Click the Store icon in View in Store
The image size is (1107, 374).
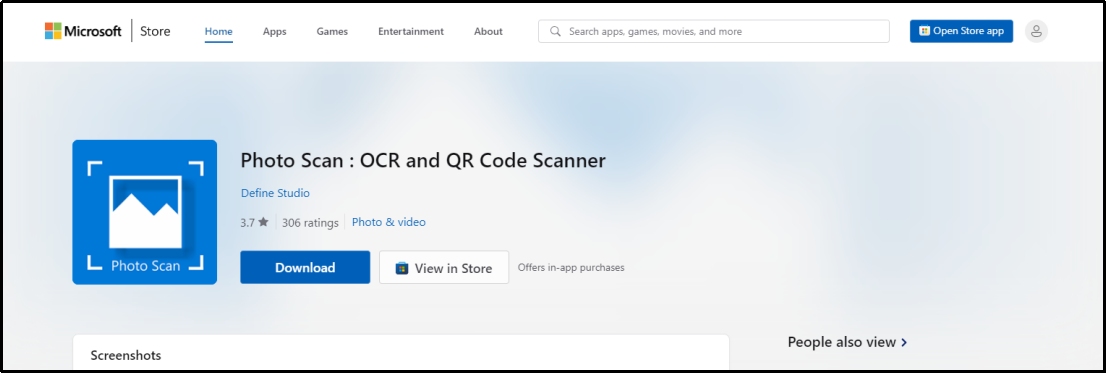(x=402, y=268)
